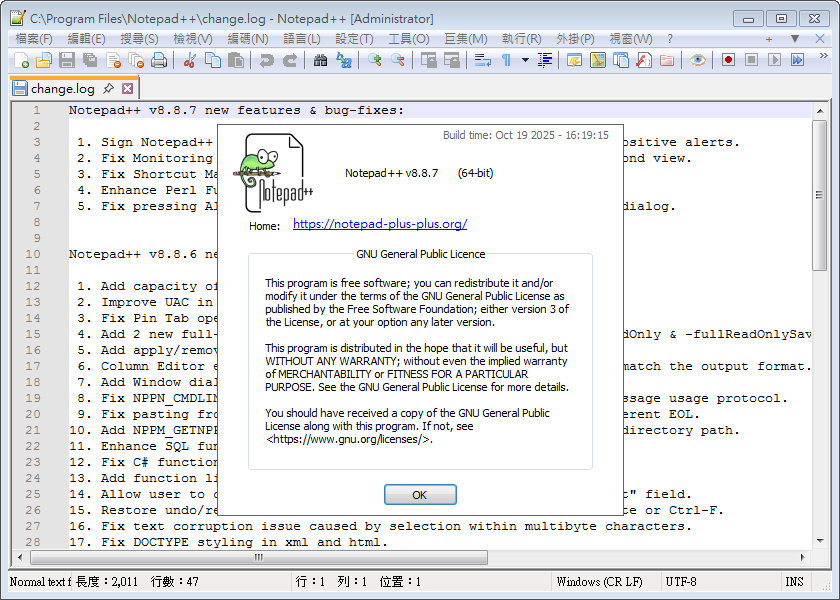Click Windows (CR LF) in status bar
840x600 pixels.
coord(599,582)
